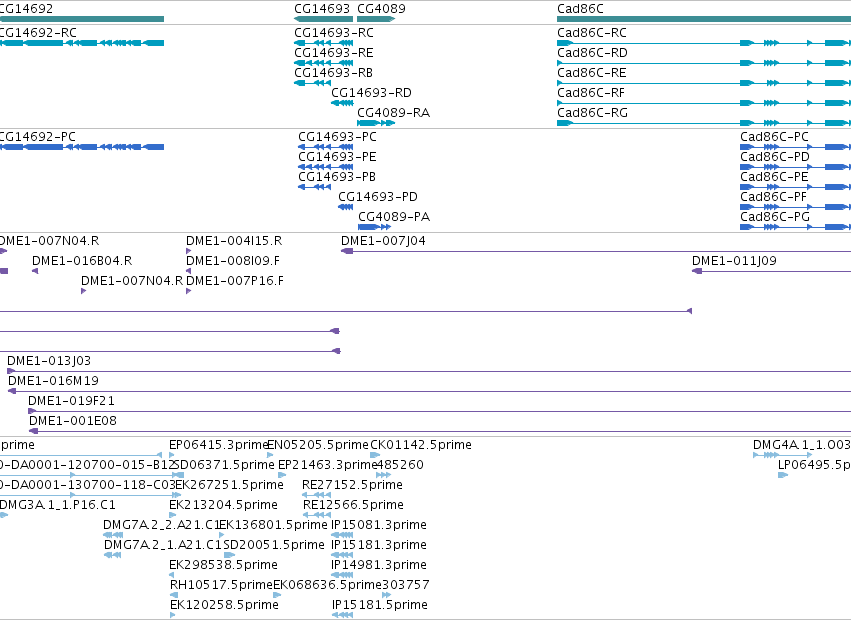
Task: Open protein CG14693-PE
Action: [x=326, y=167]
